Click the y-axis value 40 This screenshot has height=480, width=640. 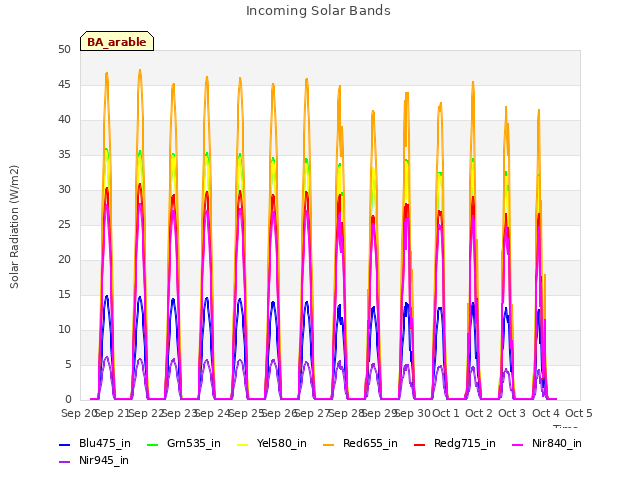[64, 120]
